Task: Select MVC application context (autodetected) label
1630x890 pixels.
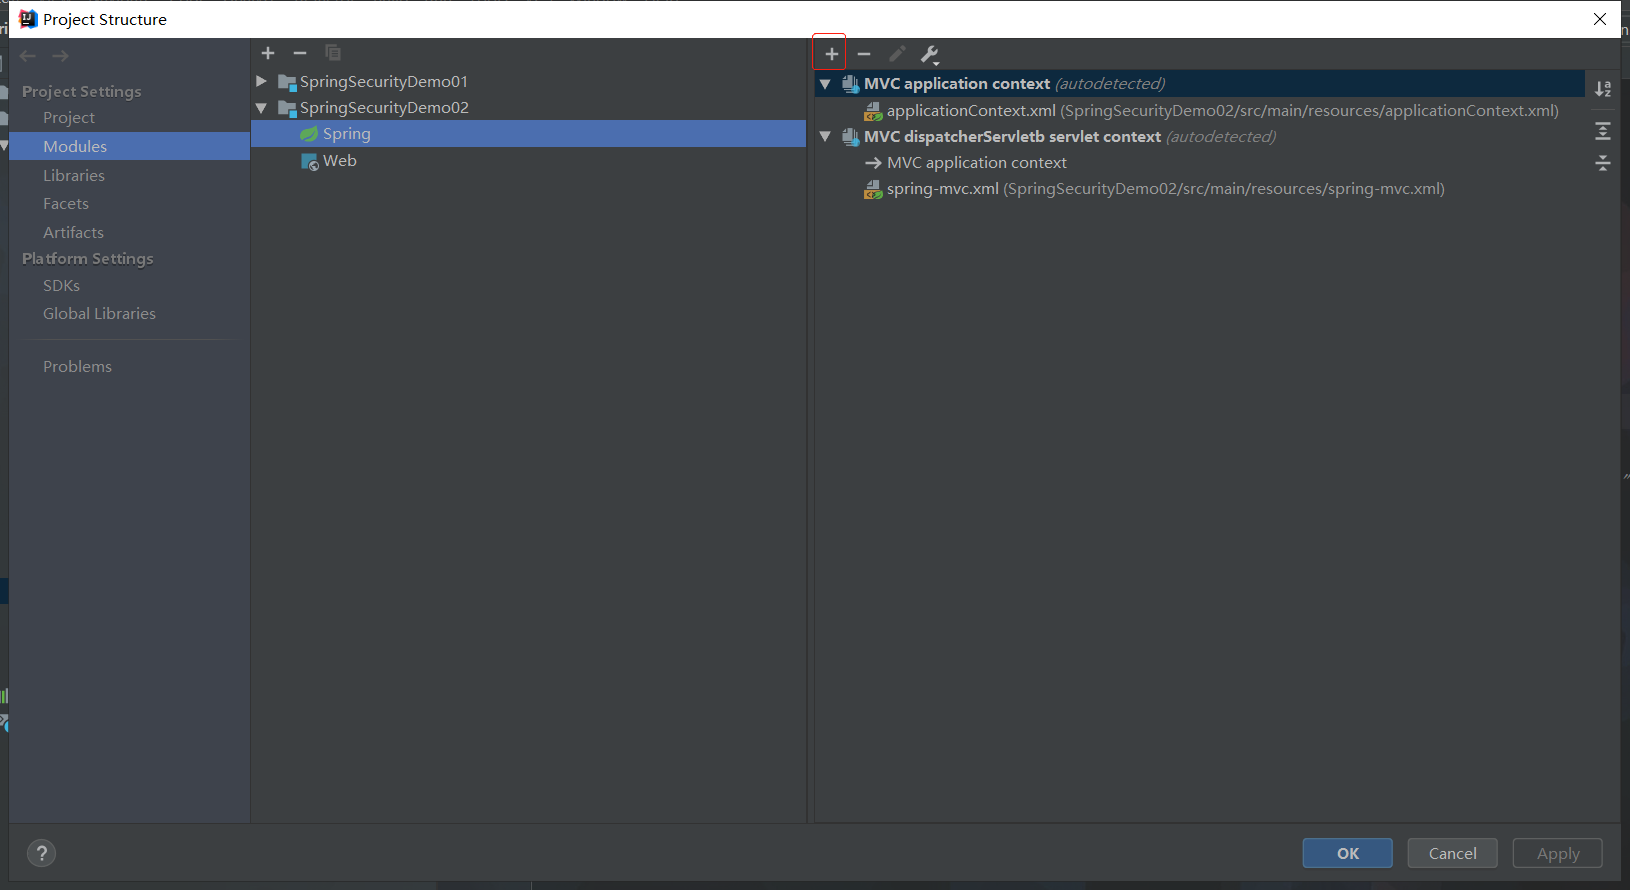Action: (1014, 83)
